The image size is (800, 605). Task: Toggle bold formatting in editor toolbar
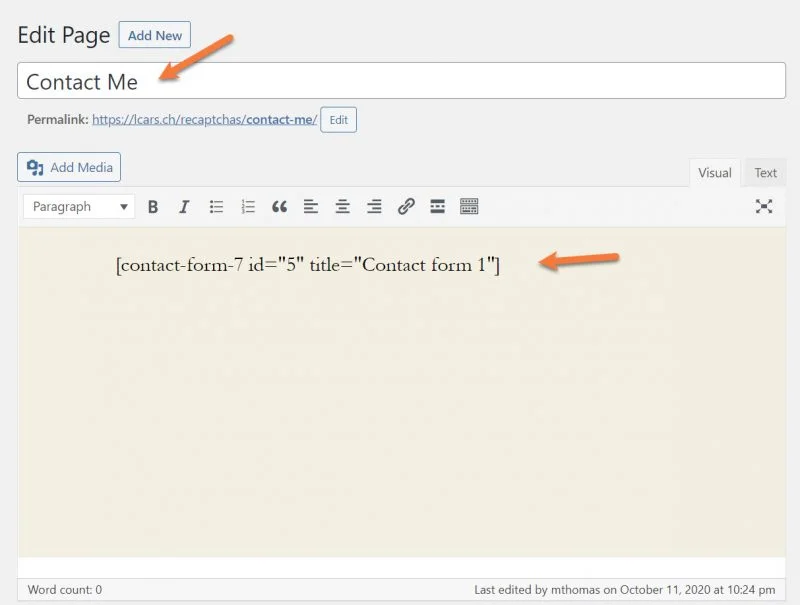[x=153, y=207]
